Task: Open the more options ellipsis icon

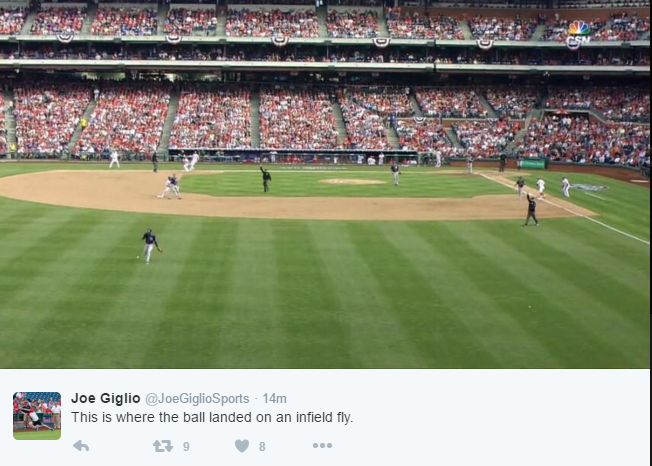Action: 322,446
